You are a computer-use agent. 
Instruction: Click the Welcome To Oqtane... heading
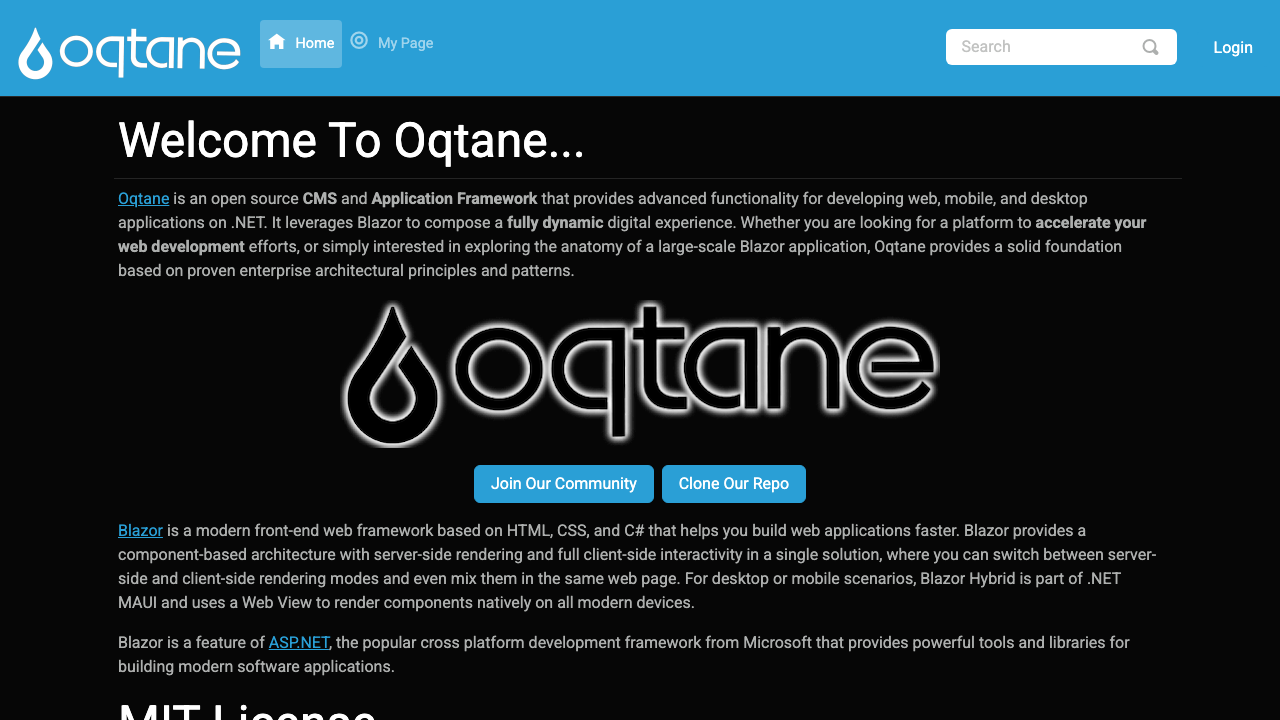pos(351,140)
